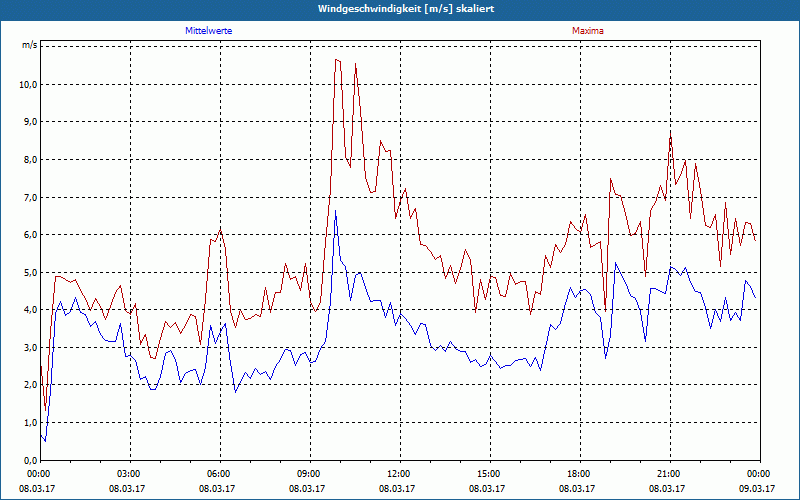Click the '6,0' y-axis value

31,235
